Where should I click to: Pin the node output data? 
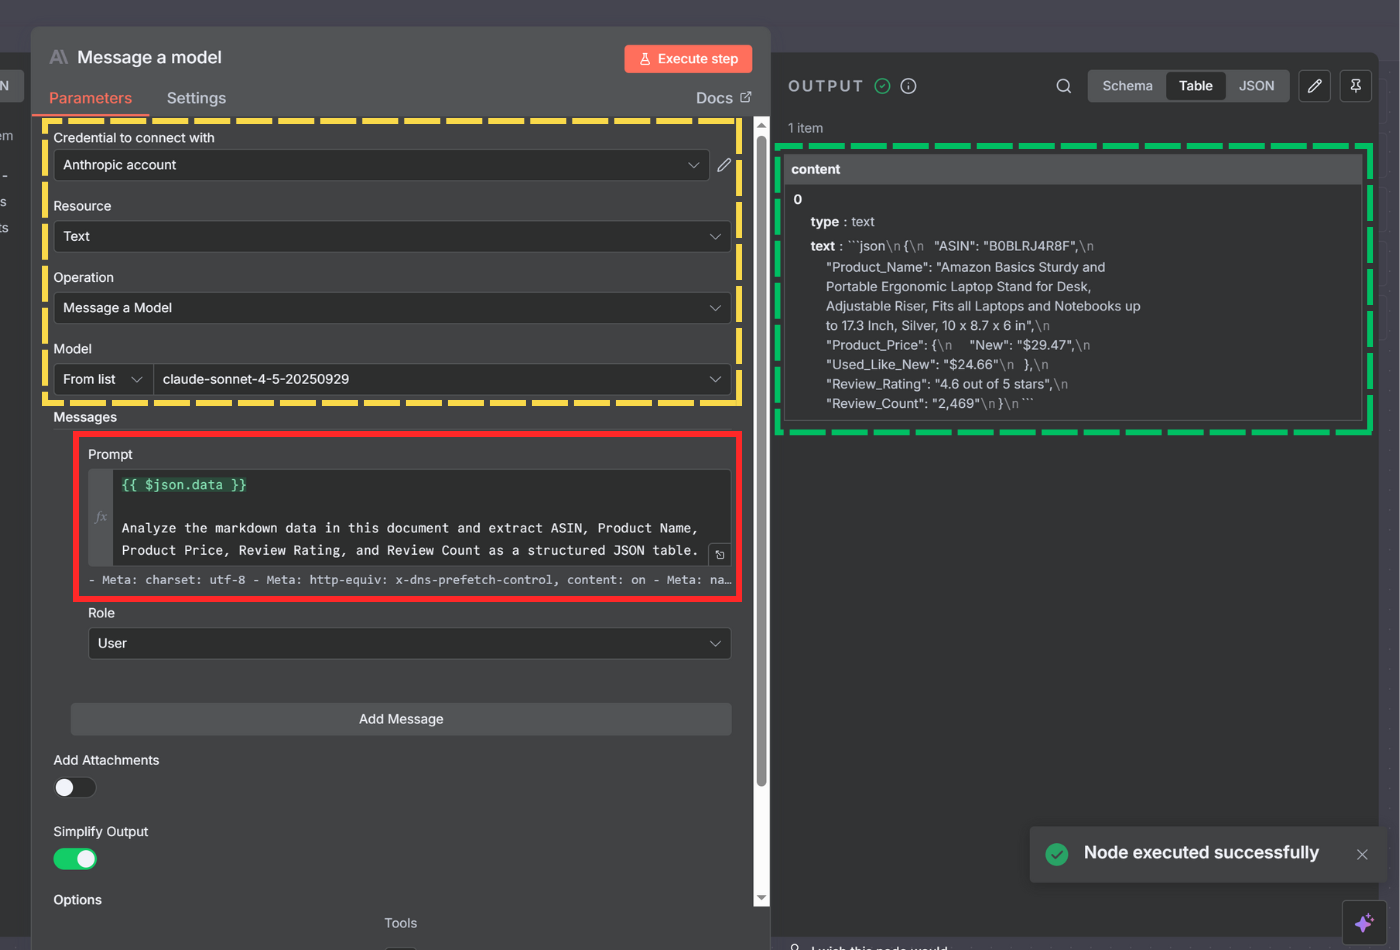point(1356,86)
